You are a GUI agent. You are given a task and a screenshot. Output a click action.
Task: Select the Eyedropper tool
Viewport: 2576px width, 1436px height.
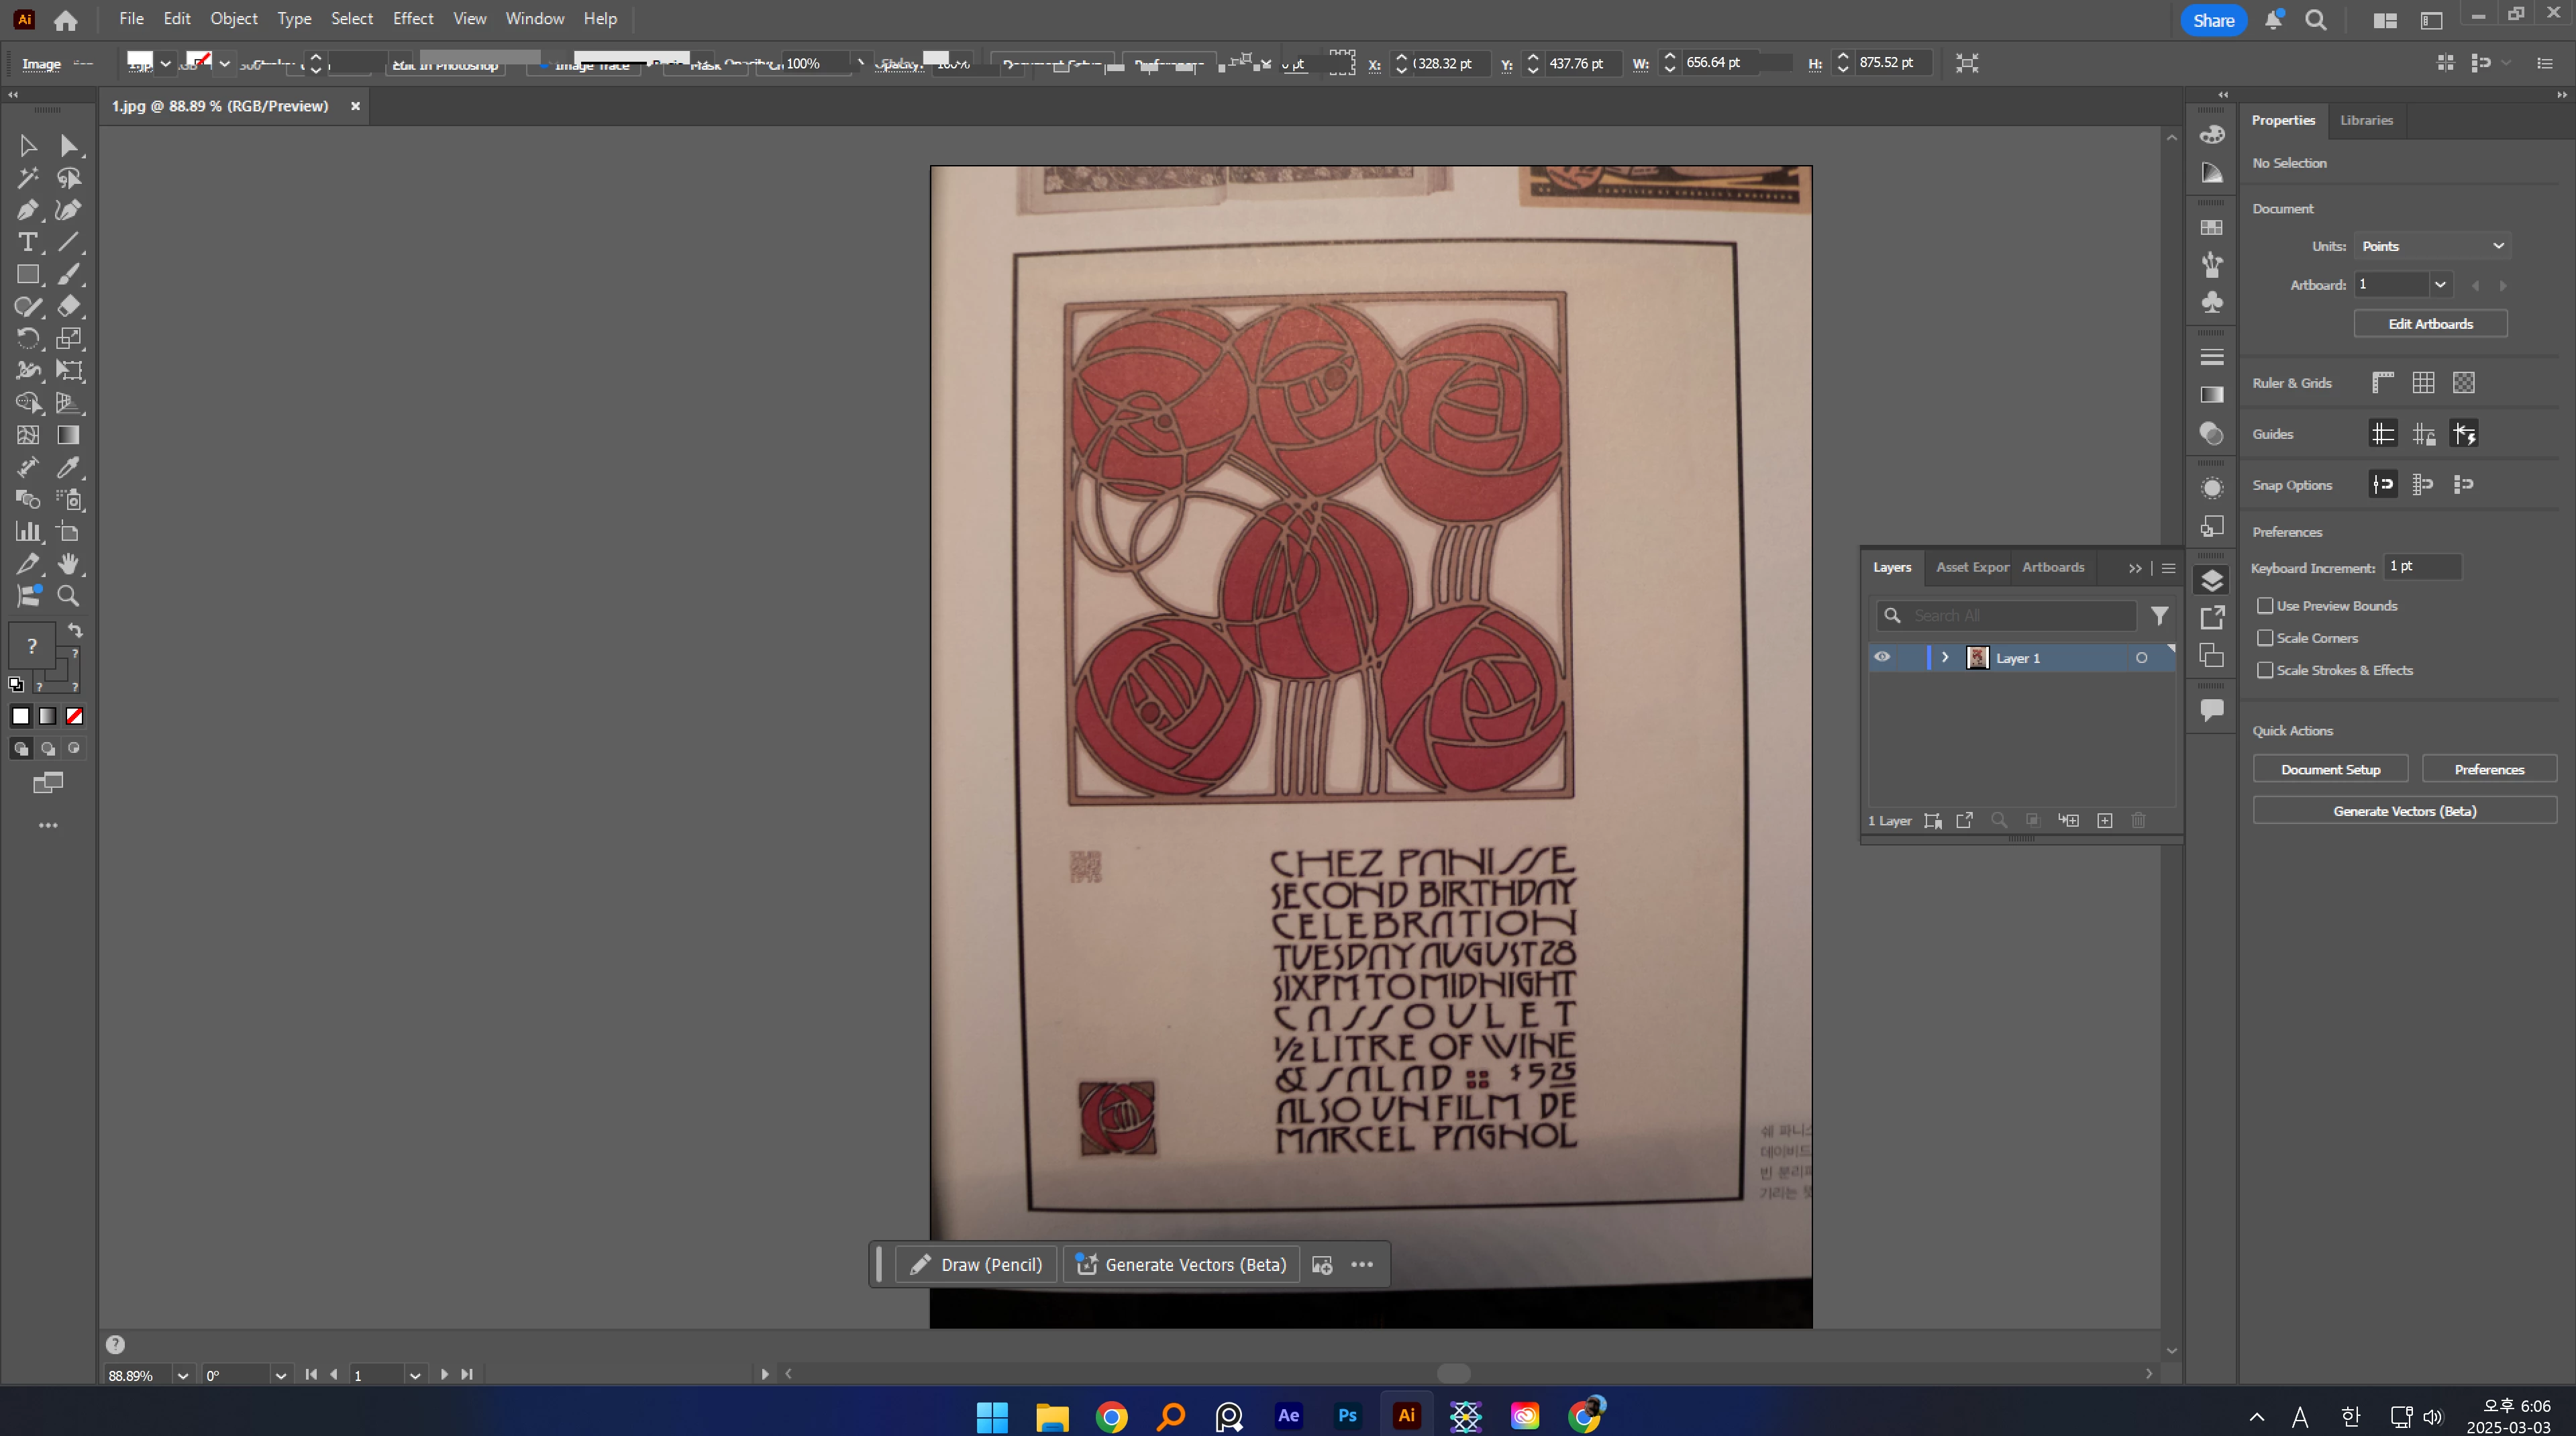coord(68,467)
